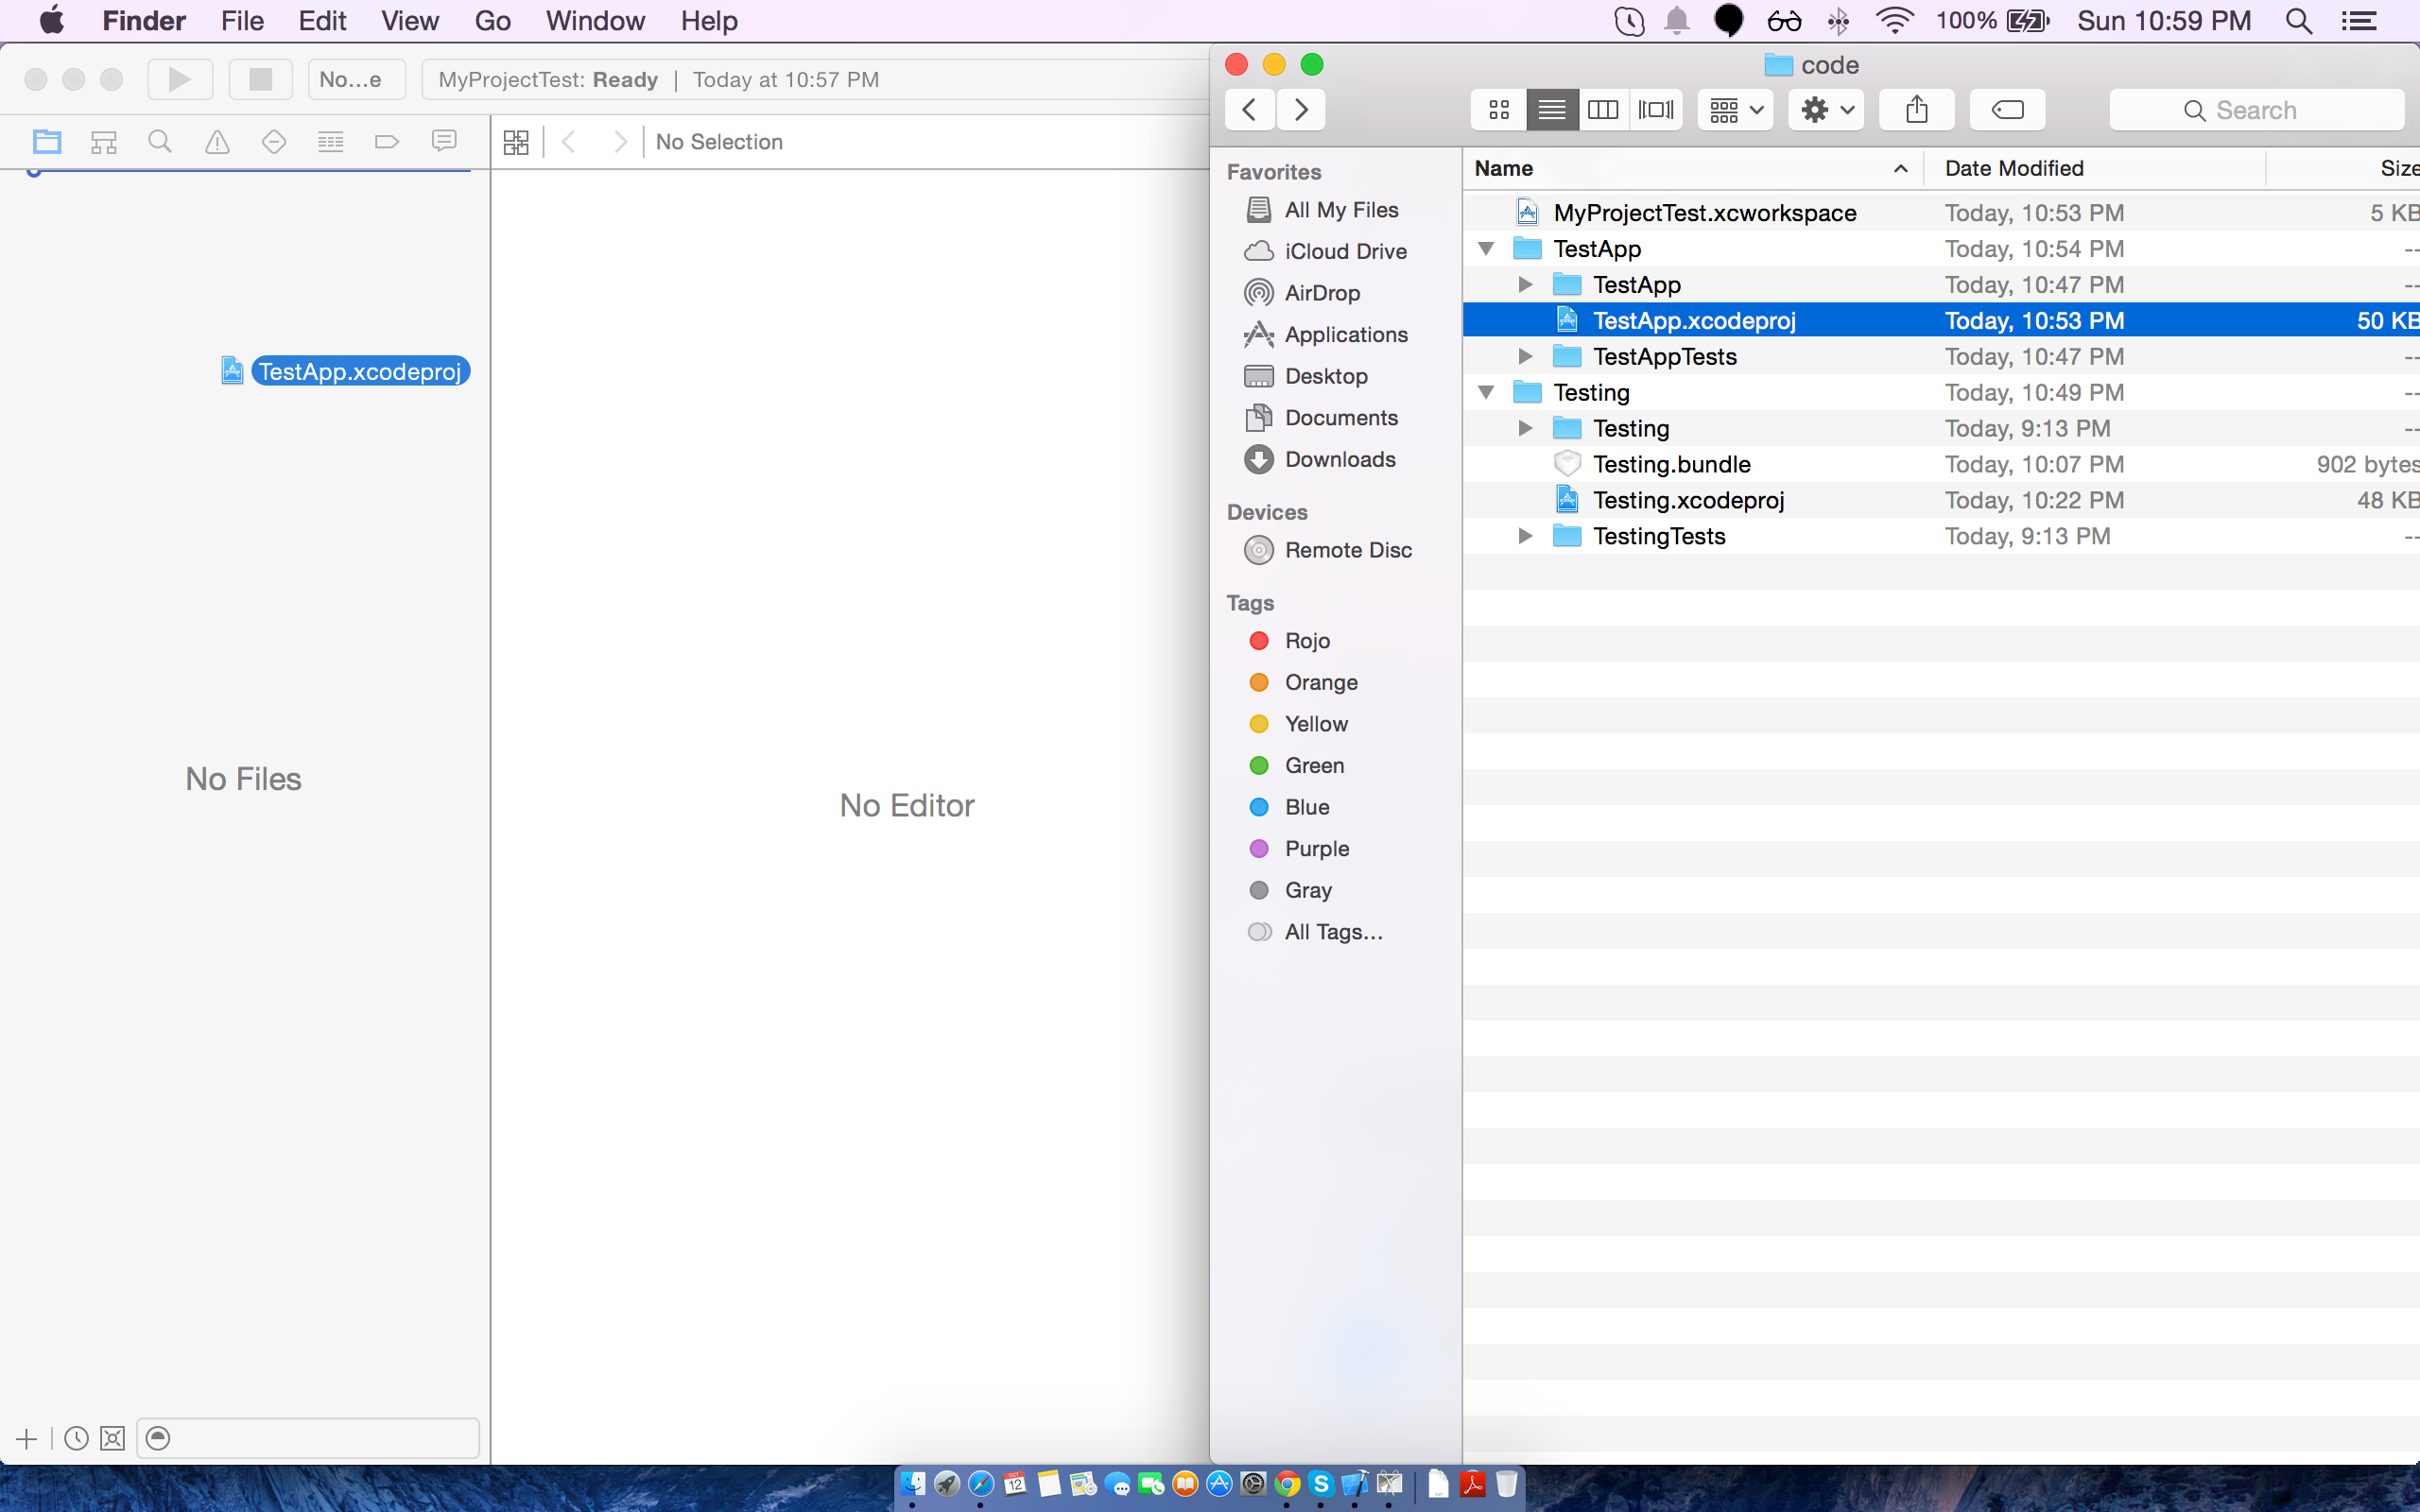Open the Go menu
Image resolution: width=2420 pixels, height=1512 pixels.
[x=492, y=21]
